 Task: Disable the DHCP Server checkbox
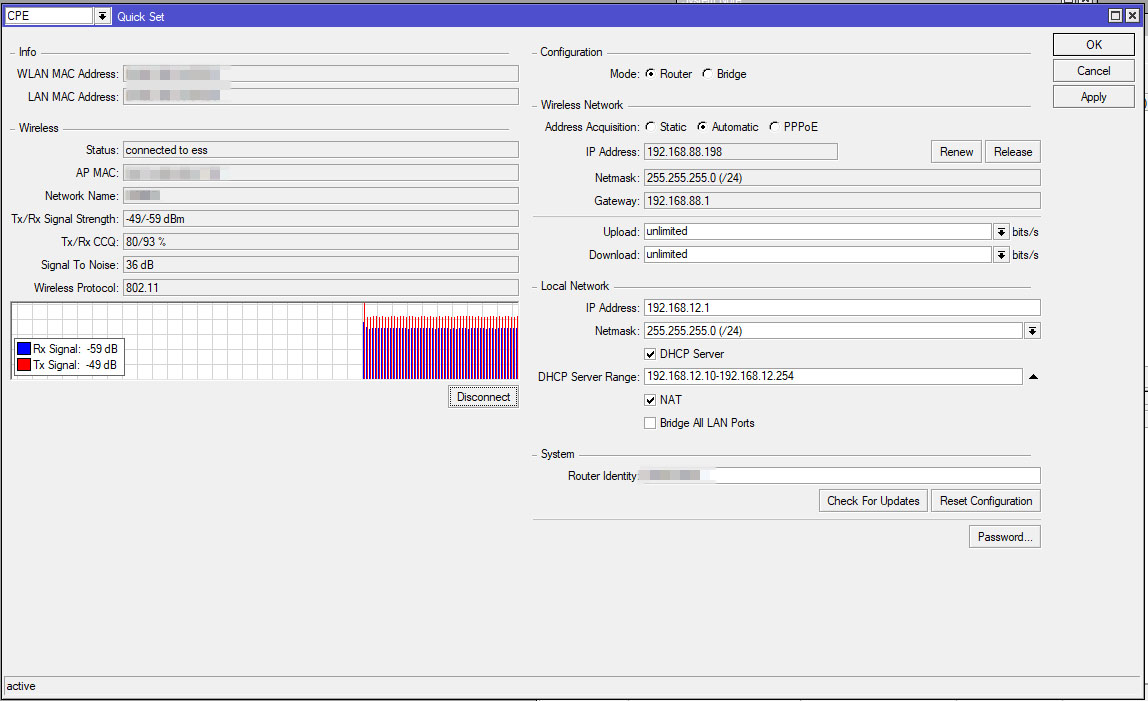tap(651, 354)
